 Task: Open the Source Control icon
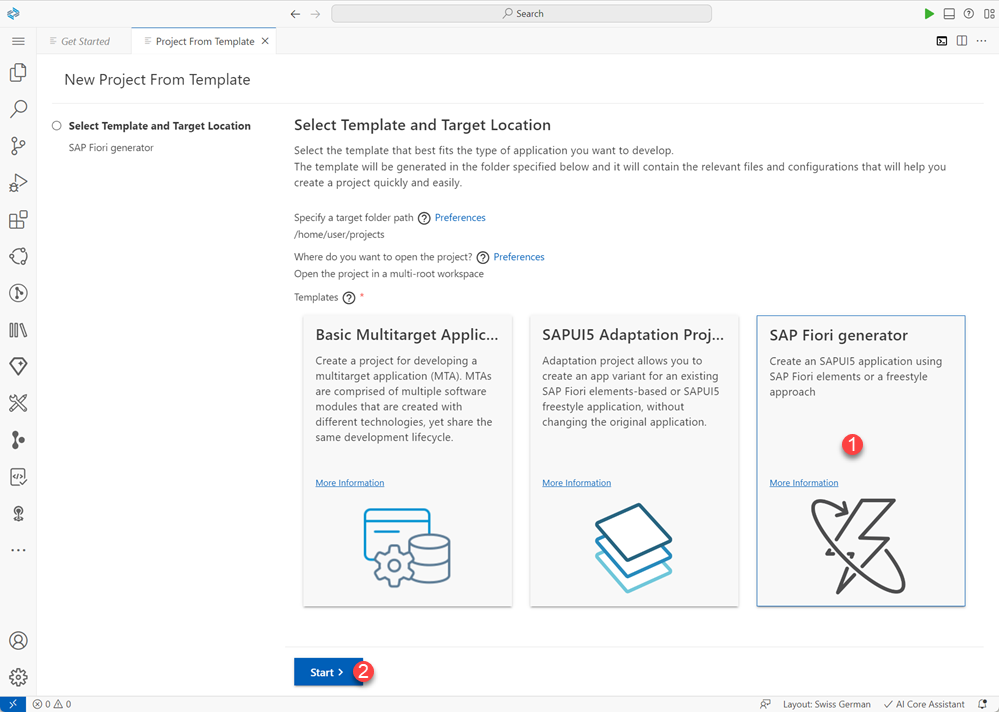[x=18, y=146]
